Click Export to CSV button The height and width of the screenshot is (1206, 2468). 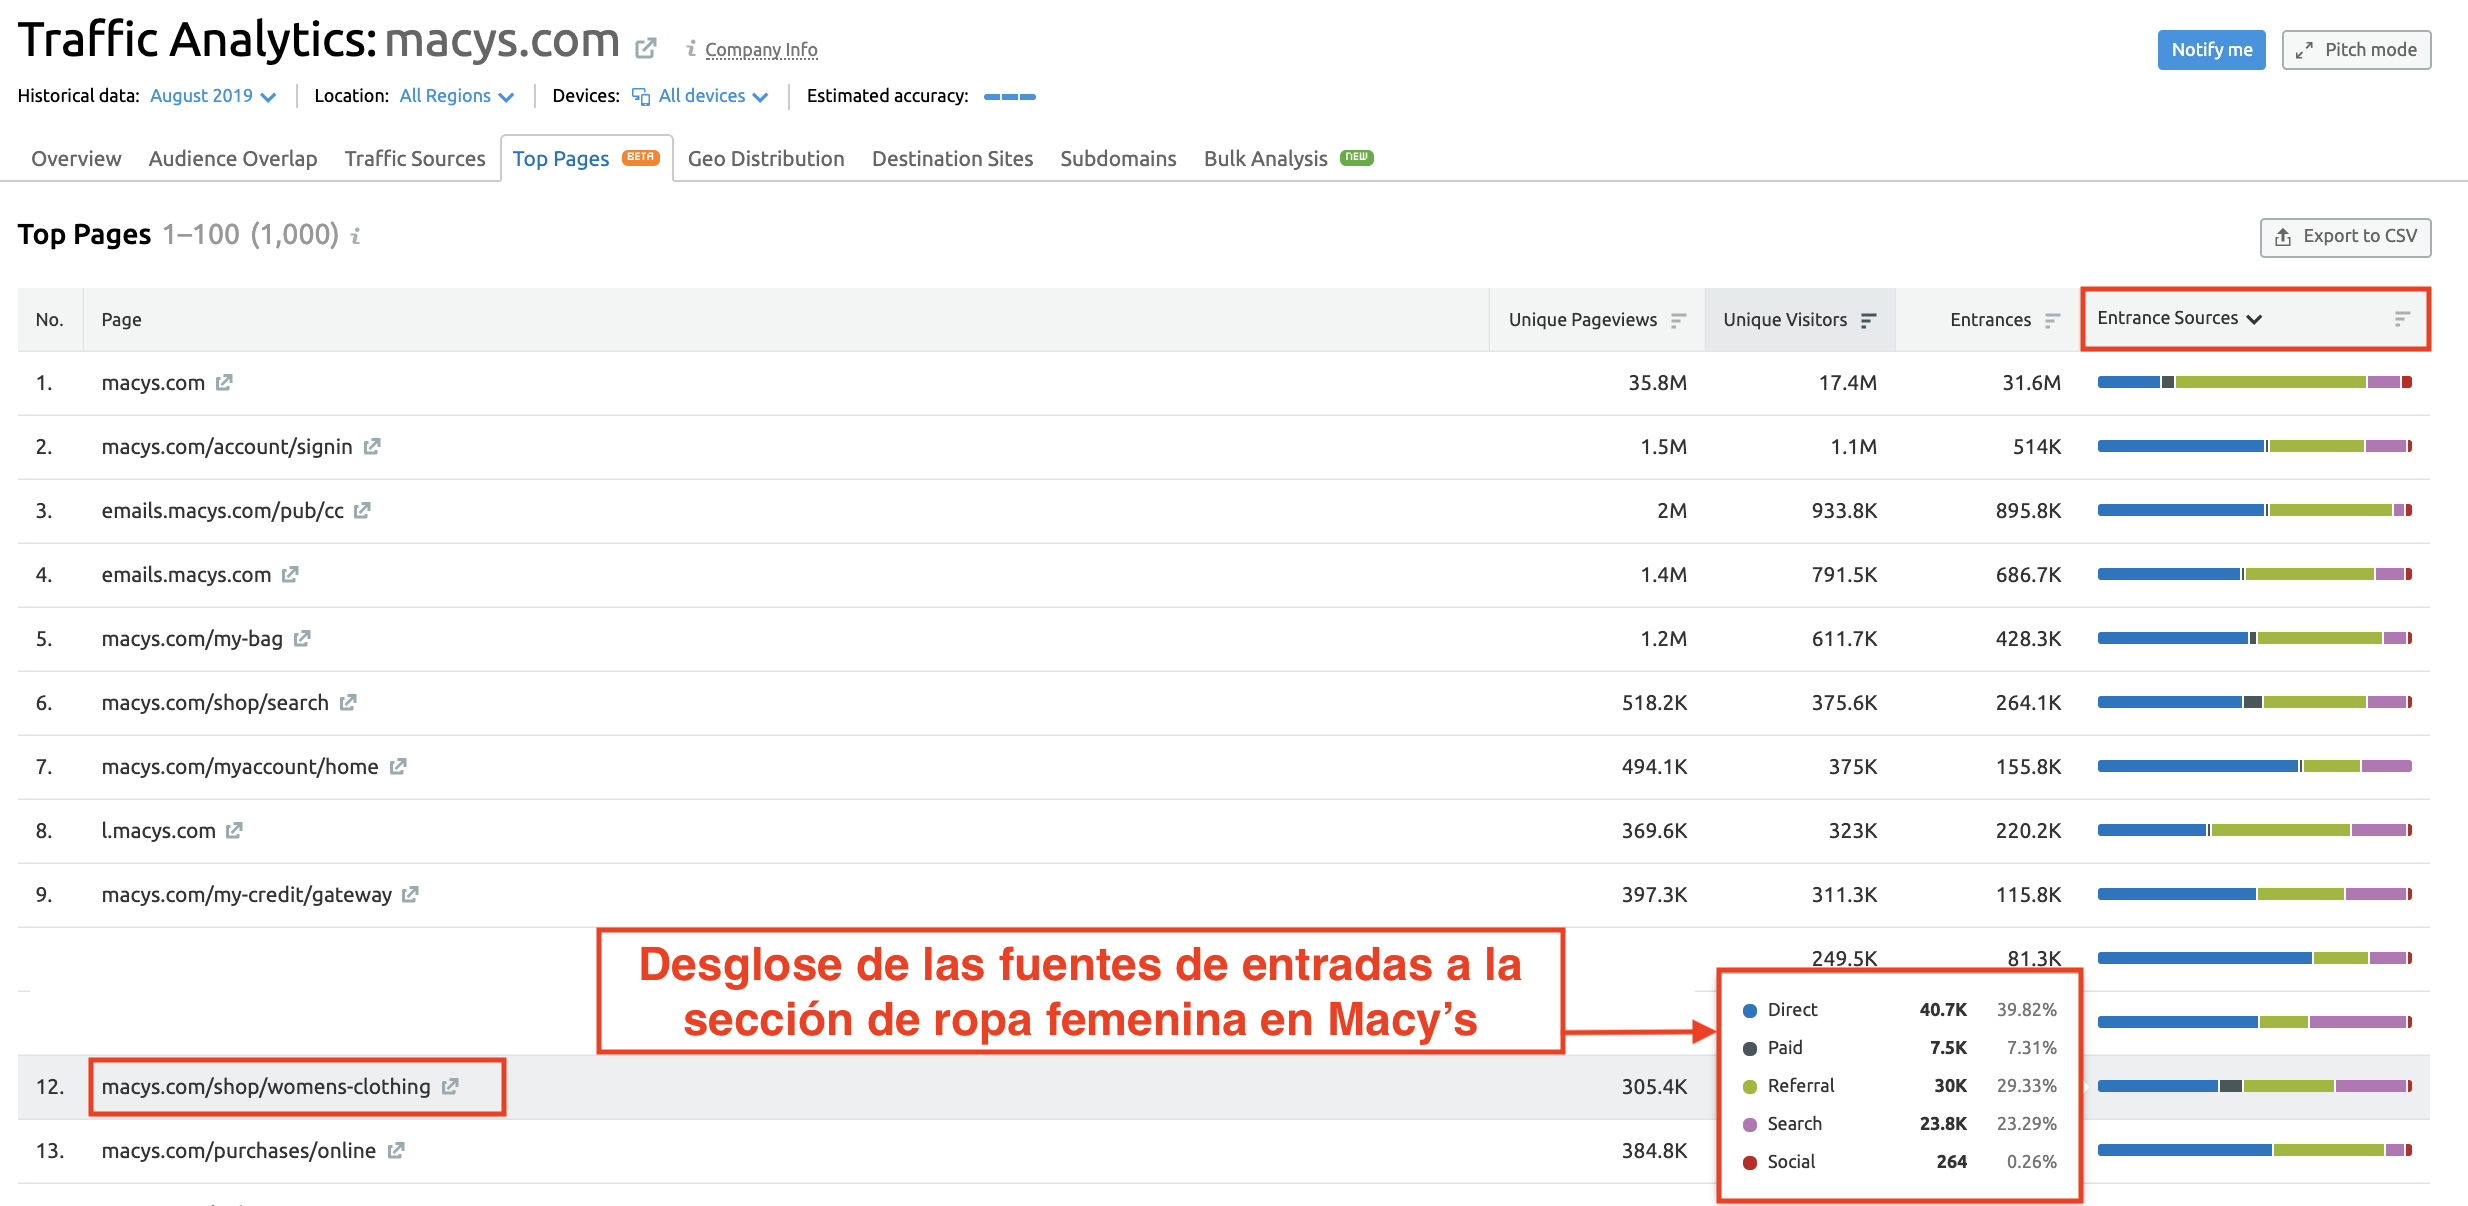click(x=2345, y=237)
